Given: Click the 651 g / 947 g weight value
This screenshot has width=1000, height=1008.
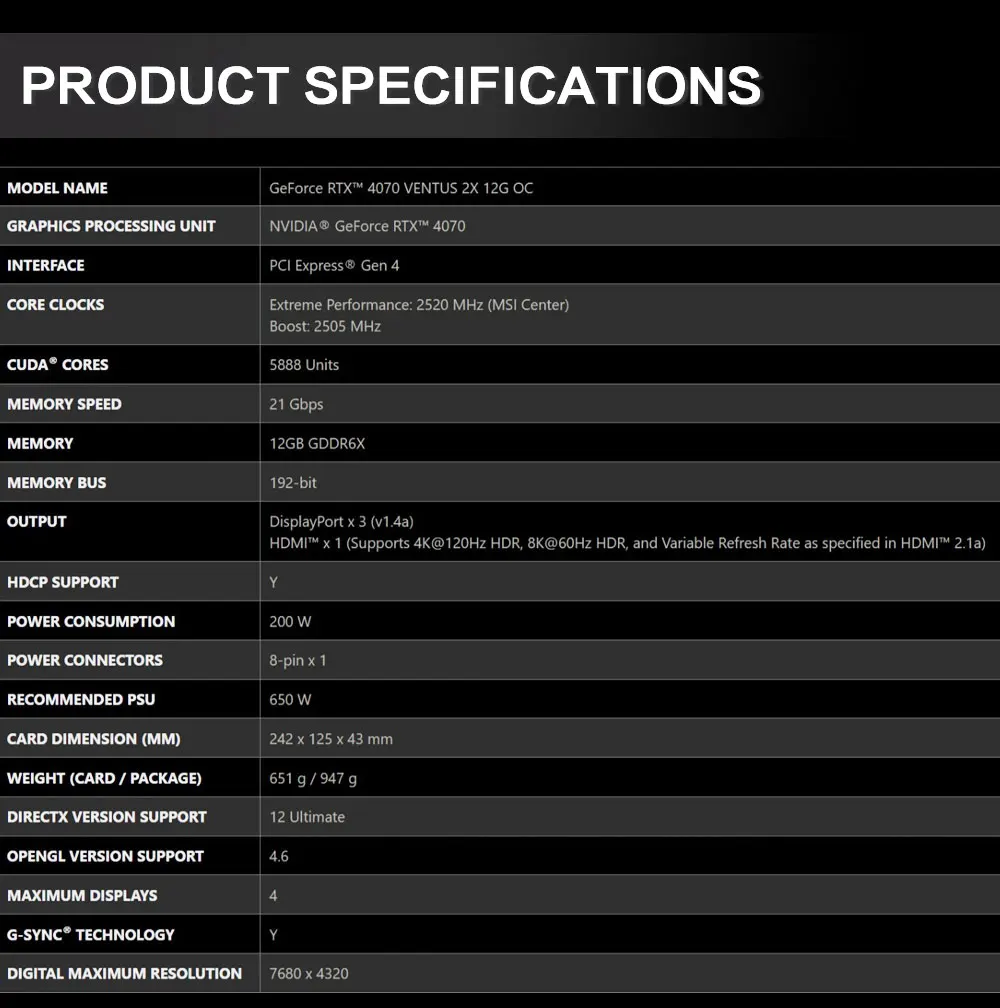Looking at the screenshot, I should click(313, 779).
